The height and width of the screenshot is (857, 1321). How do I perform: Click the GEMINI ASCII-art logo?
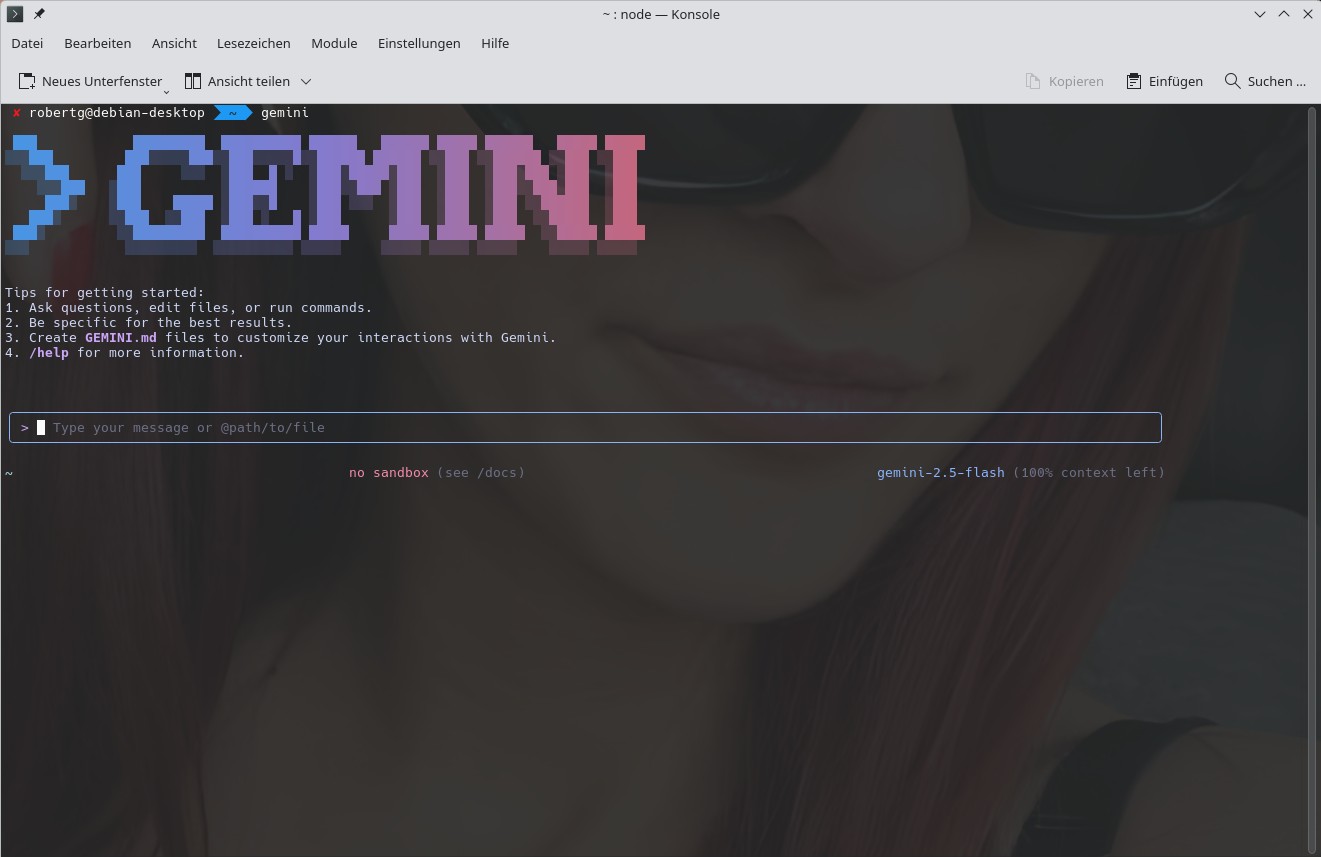(325, 194)
